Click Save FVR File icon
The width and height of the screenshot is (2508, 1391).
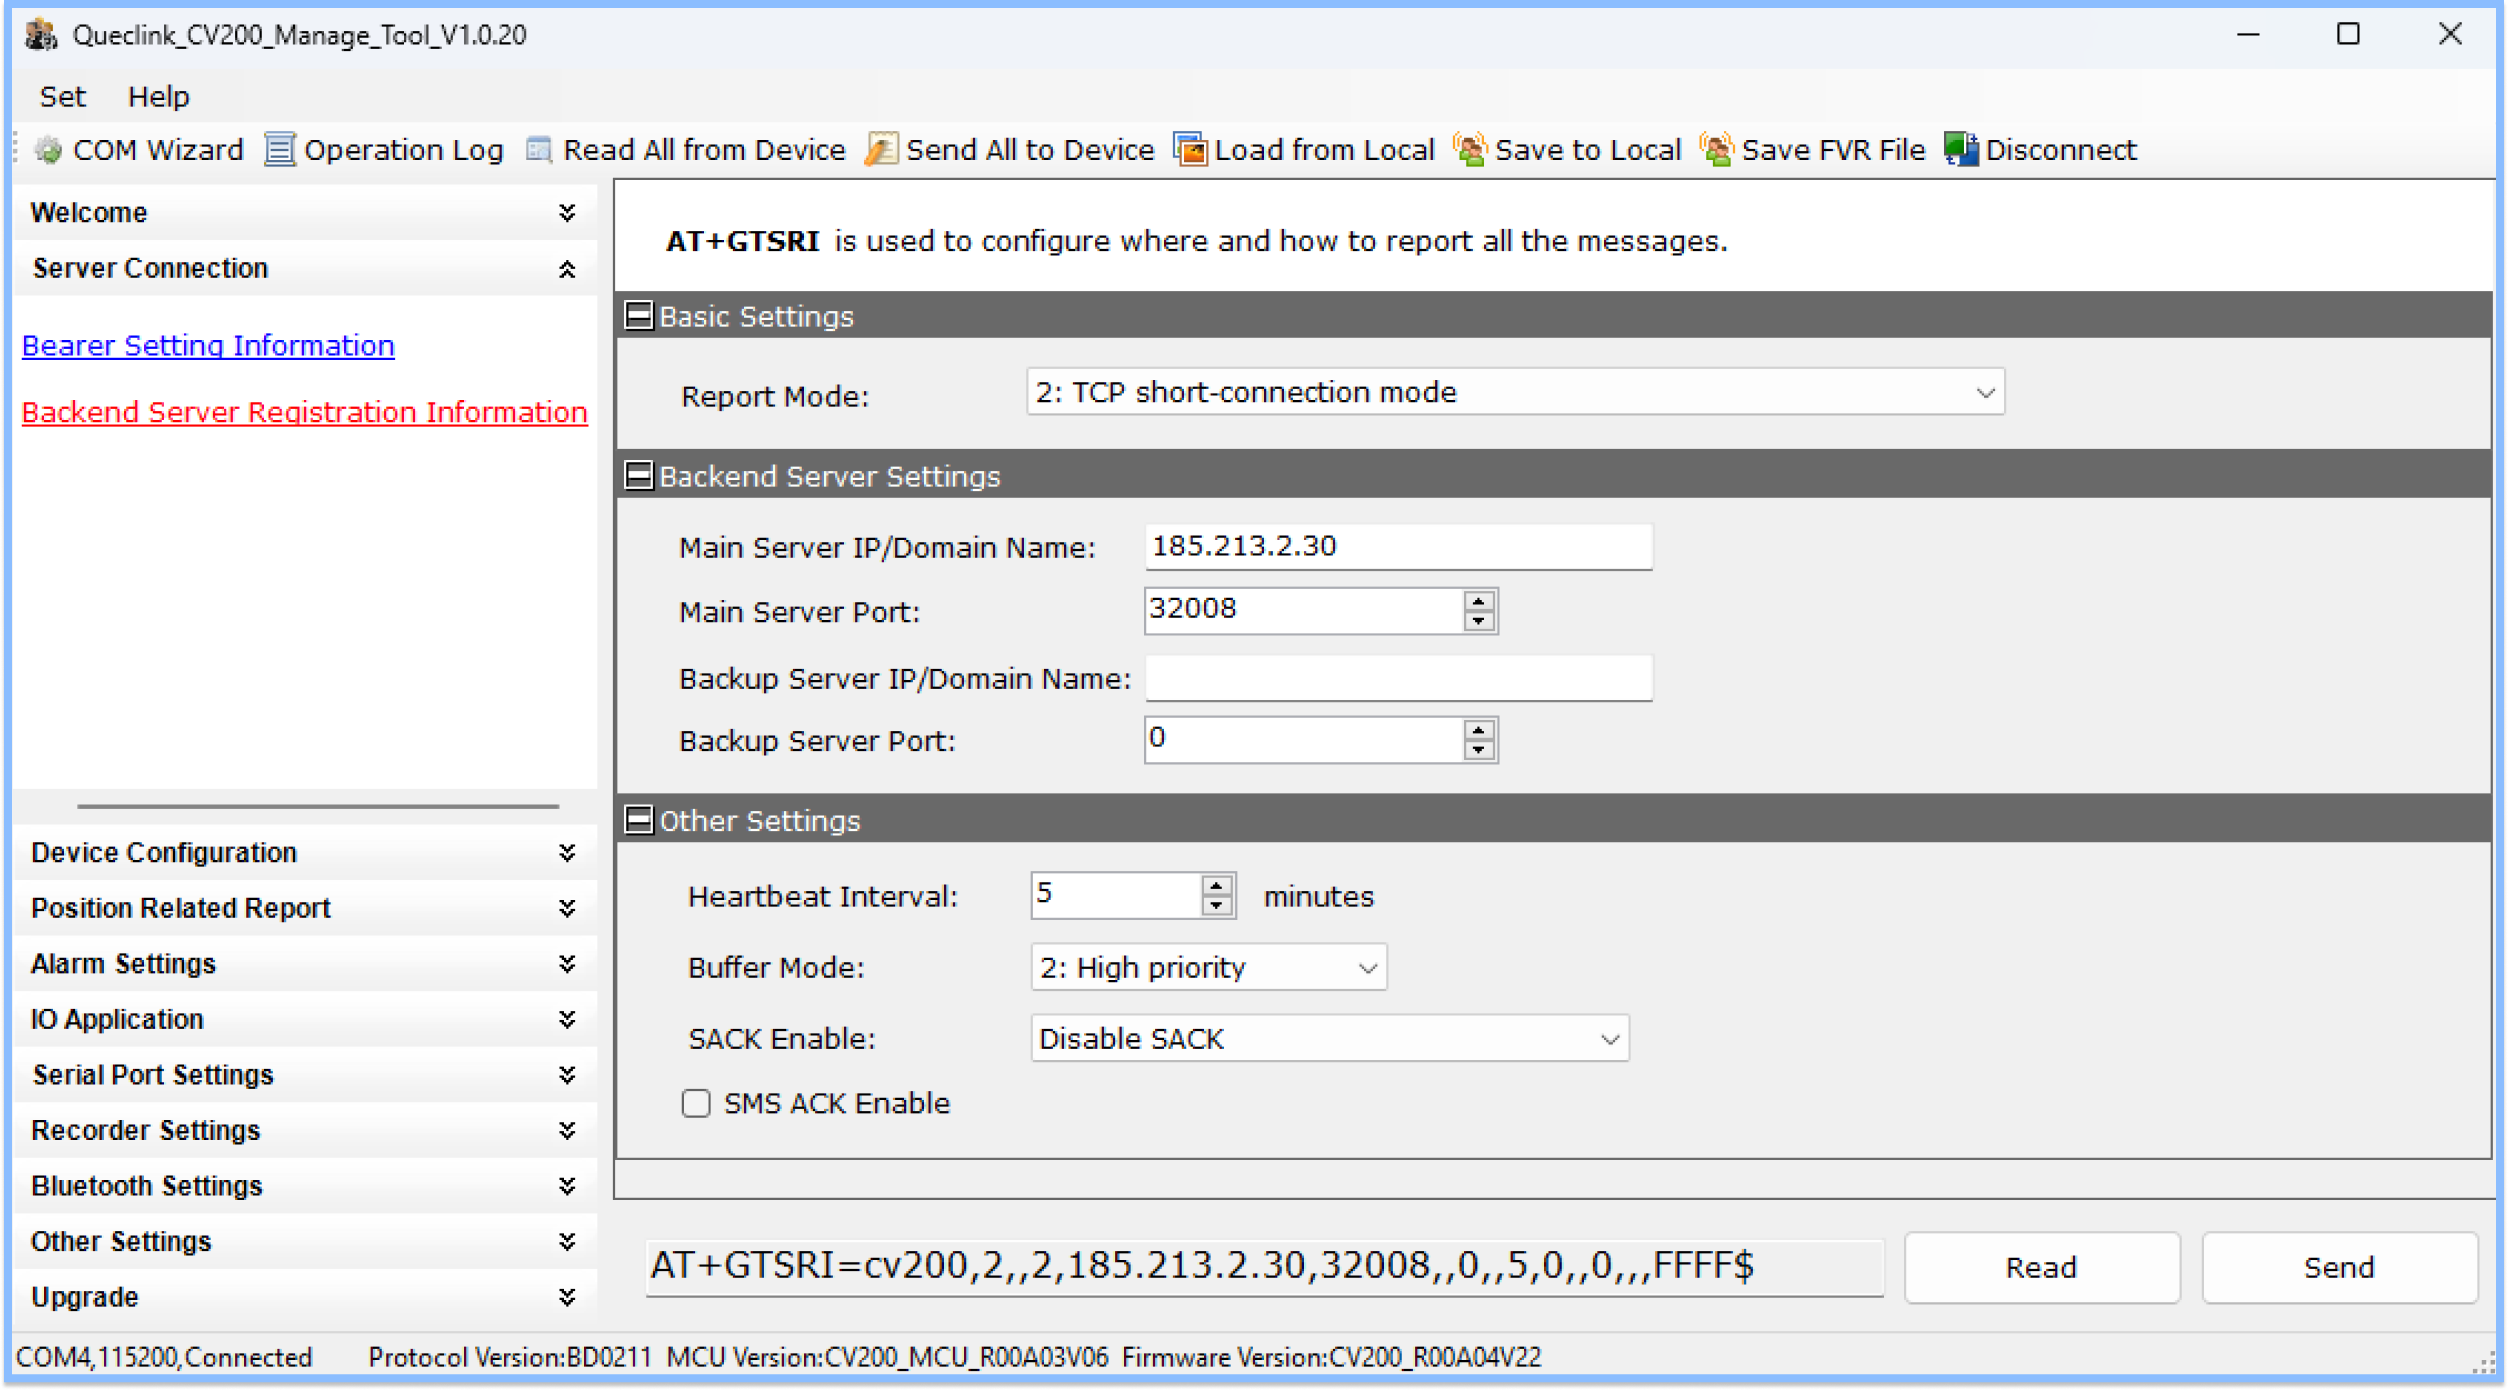pyautogui.click(x=1716, y=150)
